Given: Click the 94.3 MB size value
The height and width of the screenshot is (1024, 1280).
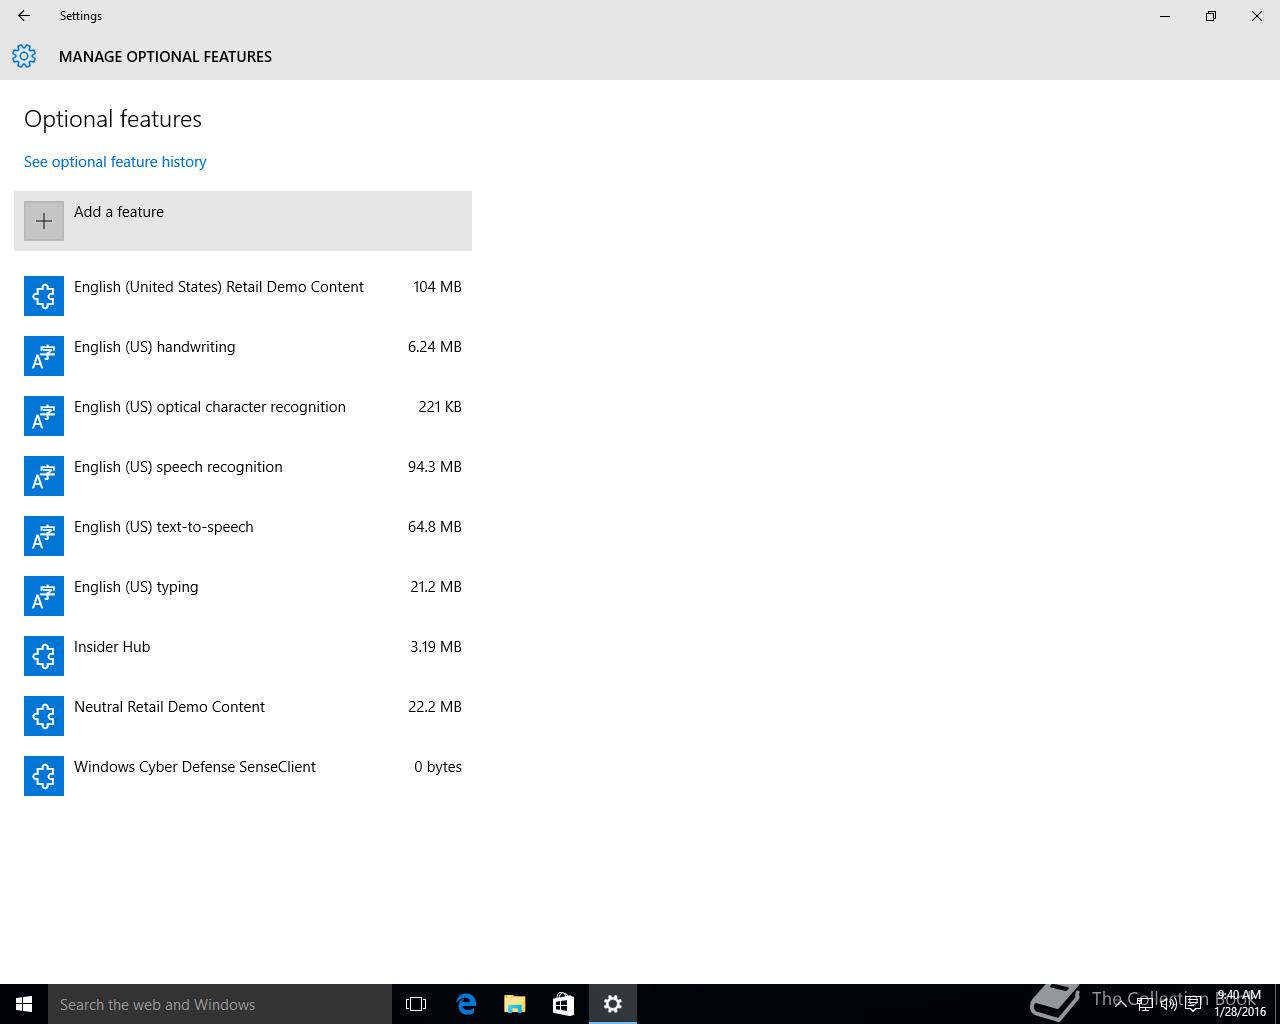Looking at the screenshot, I should point(434,467).
